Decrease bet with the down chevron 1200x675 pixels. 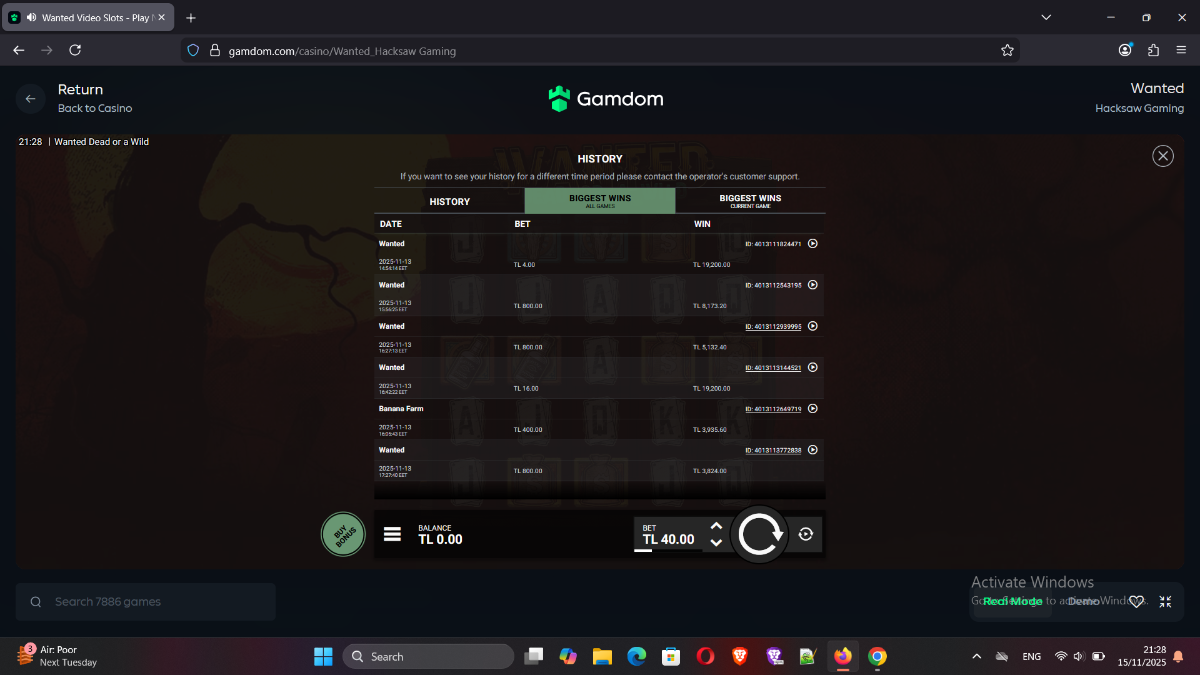716,543
